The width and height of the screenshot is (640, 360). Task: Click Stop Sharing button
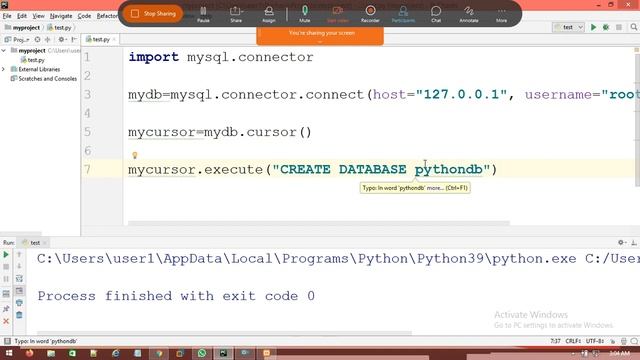[x=153, y=14]
